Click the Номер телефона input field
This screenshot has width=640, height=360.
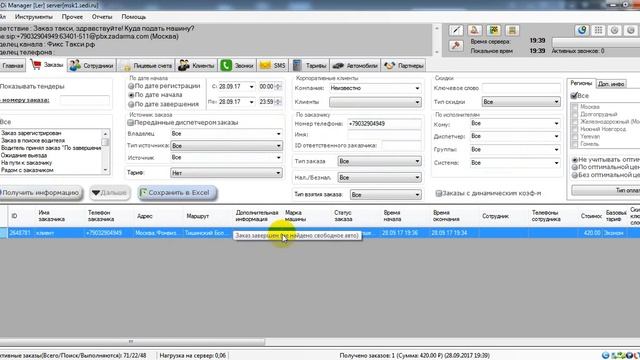[384, 124]
